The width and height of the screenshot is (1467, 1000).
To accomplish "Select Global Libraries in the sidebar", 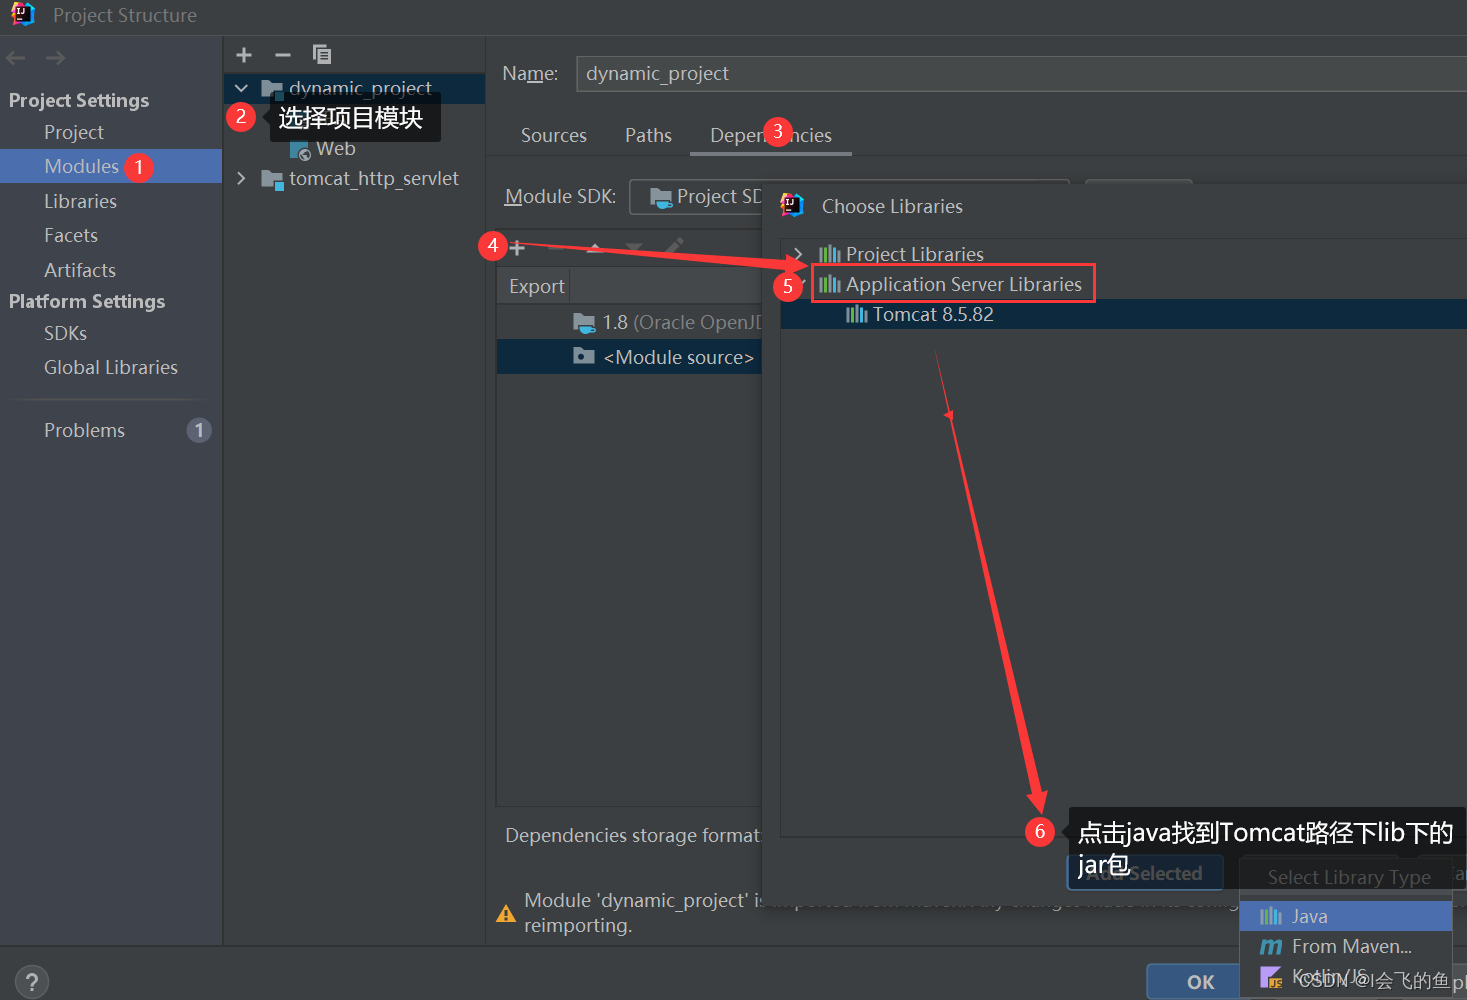I will click(111, 367).
